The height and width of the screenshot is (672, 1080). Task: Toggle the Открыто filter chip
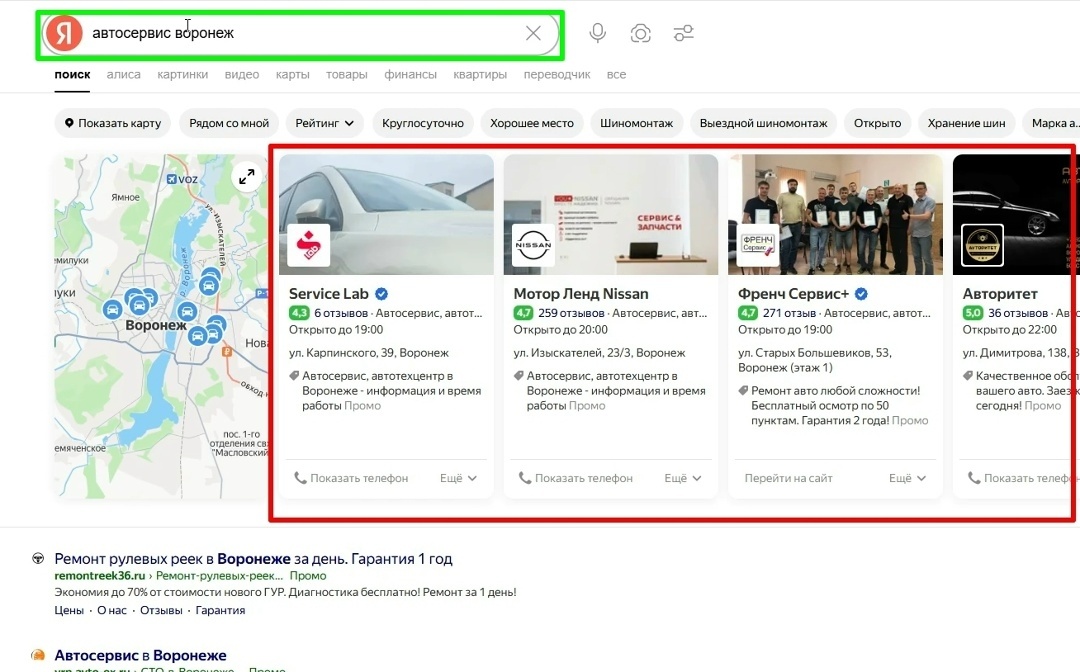pos(878,123)
